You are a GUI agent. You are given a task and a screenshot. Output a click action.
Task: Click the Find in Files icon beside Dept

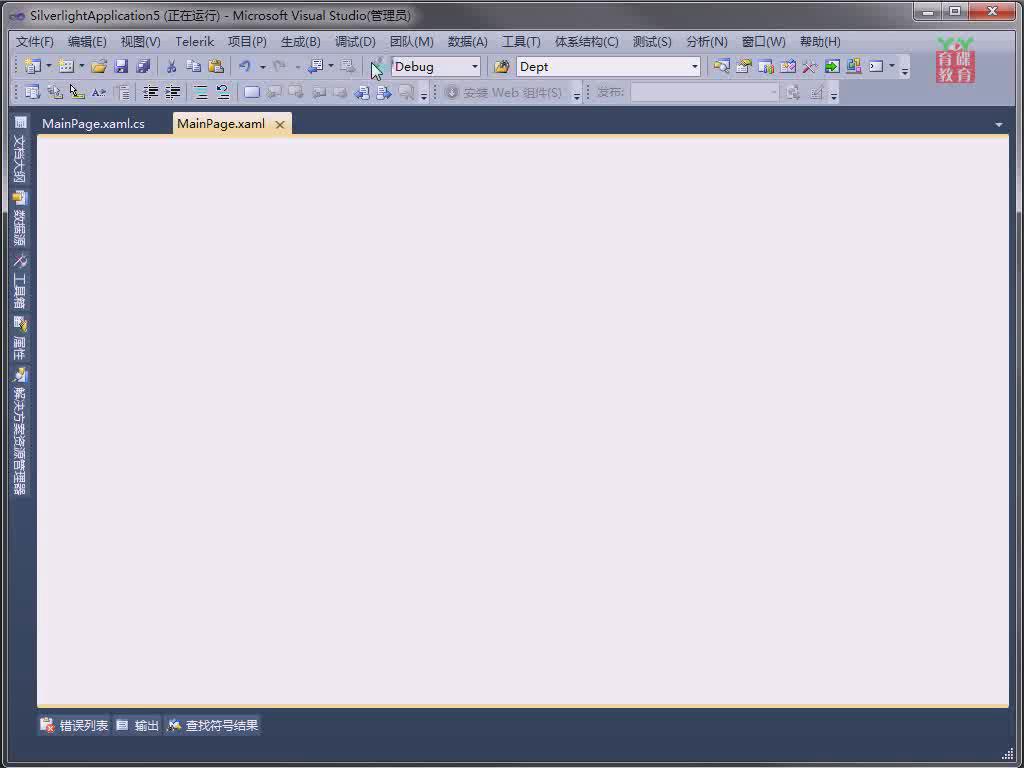click(501, 67)
